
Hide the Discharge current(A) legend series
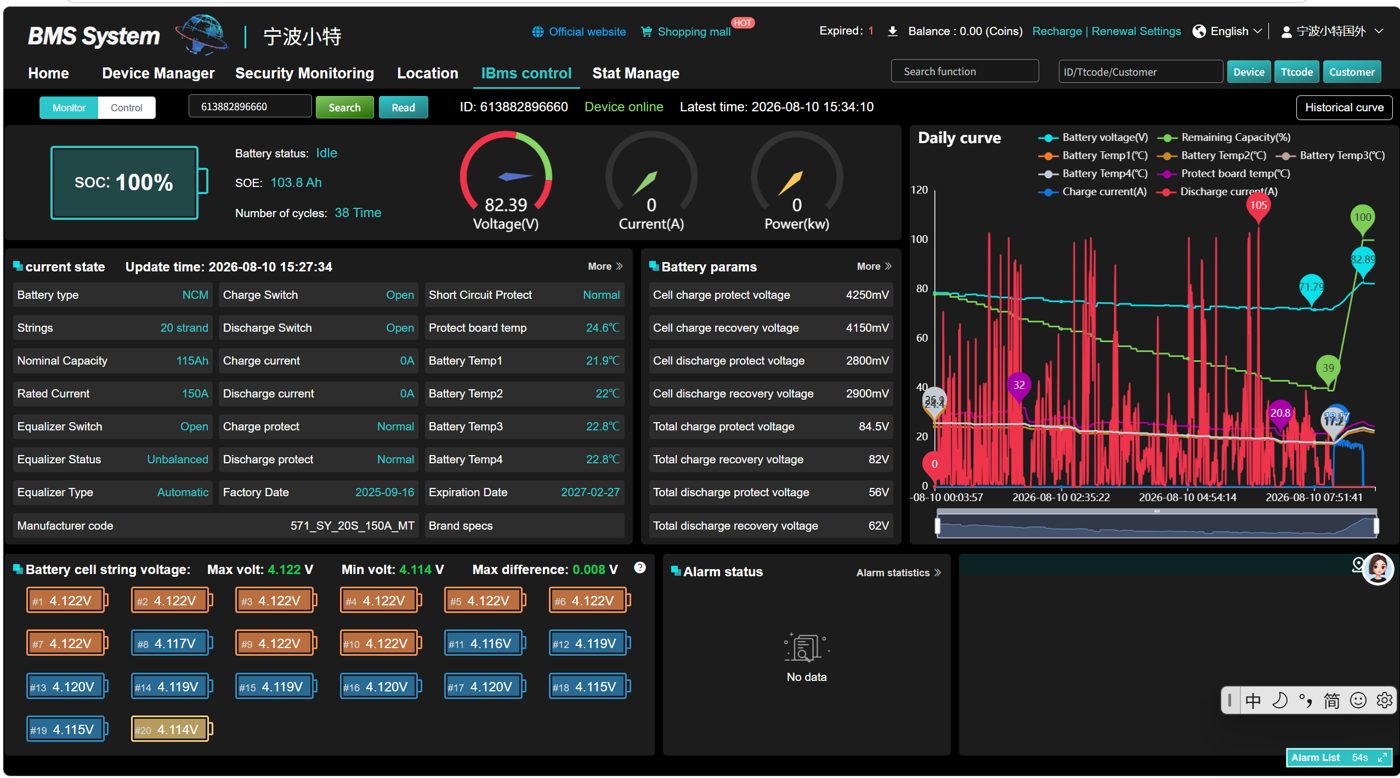coord(1217,192)
